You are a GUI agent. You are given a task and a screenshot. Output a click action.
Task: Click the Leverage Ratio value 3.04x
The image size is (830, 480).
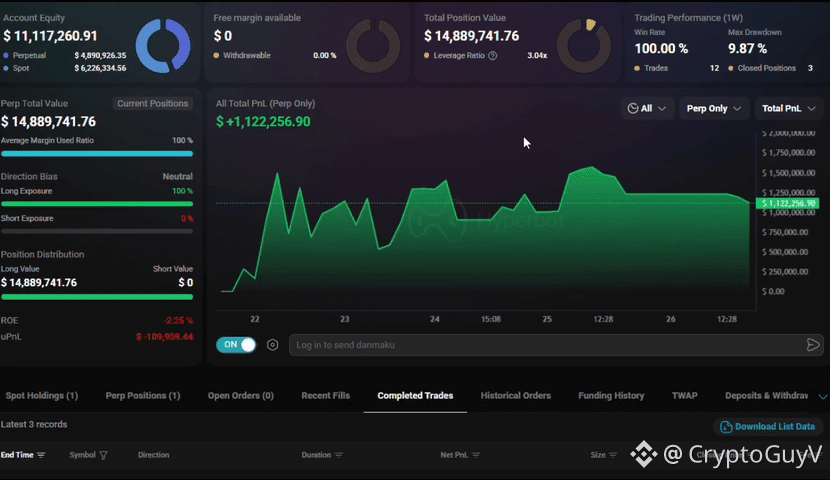pos(537,56)
